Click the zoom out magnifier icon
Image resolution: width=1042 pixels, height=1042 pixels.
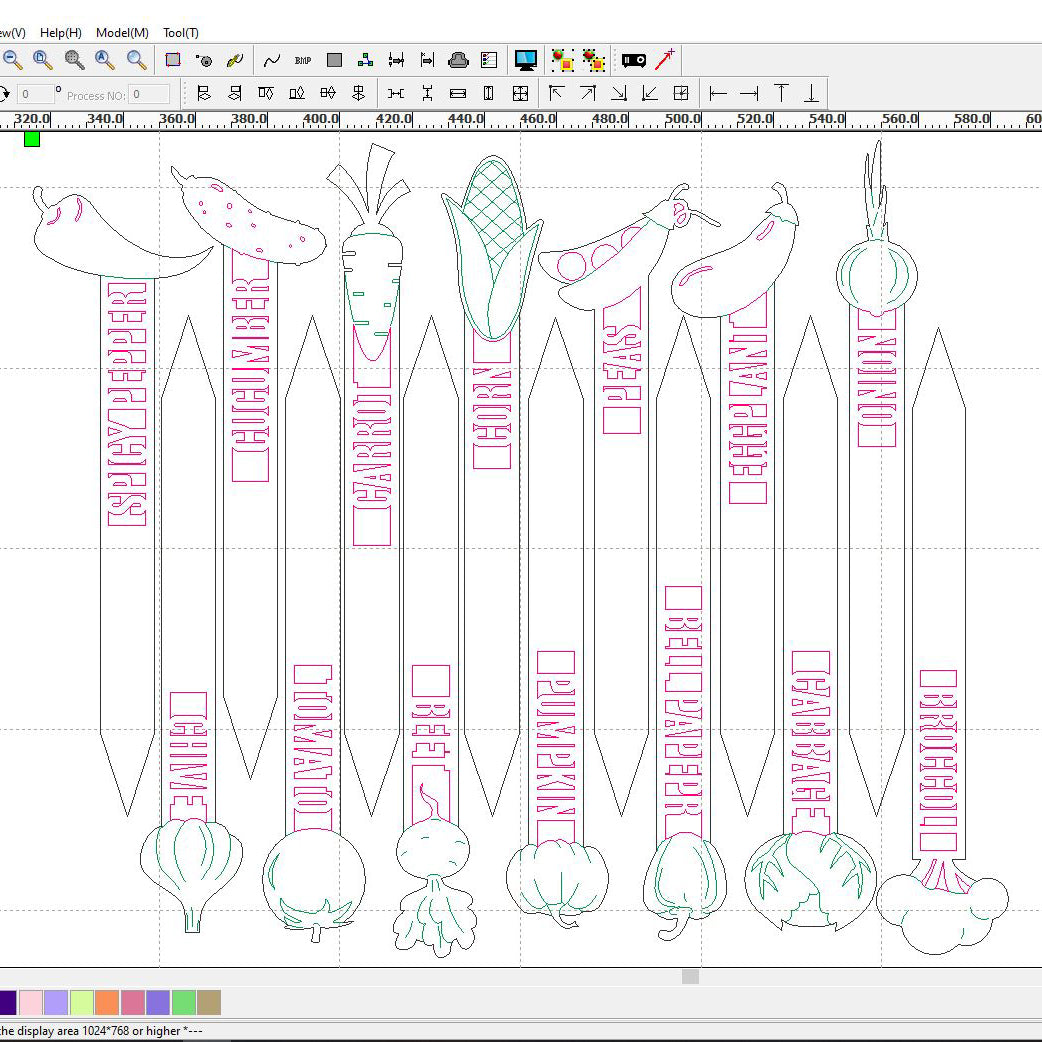13,60
